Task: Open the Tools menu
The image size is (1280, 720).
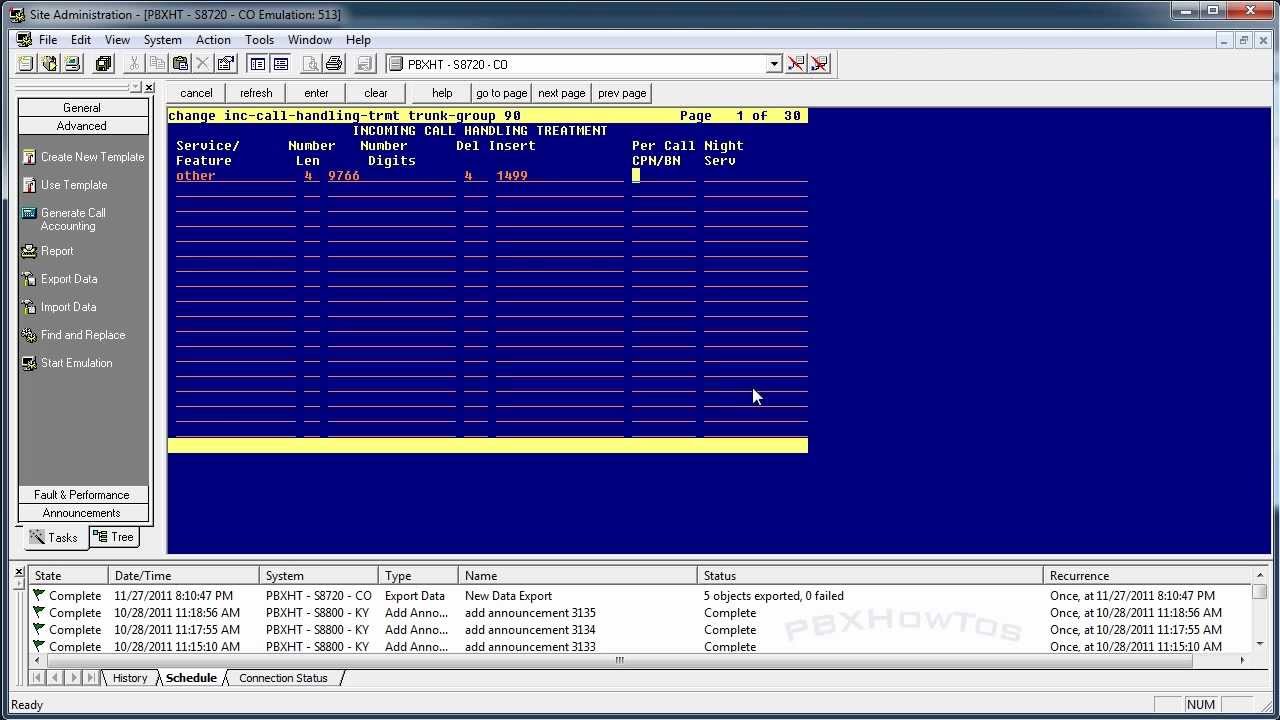Action: coord(259,40)
